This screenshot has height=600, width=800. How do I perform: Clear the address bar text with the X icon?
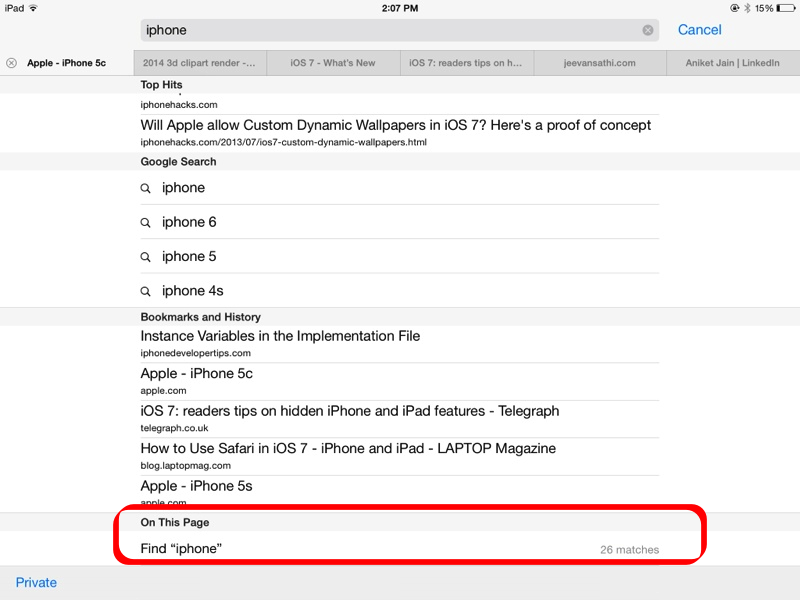tap(647, 30)
